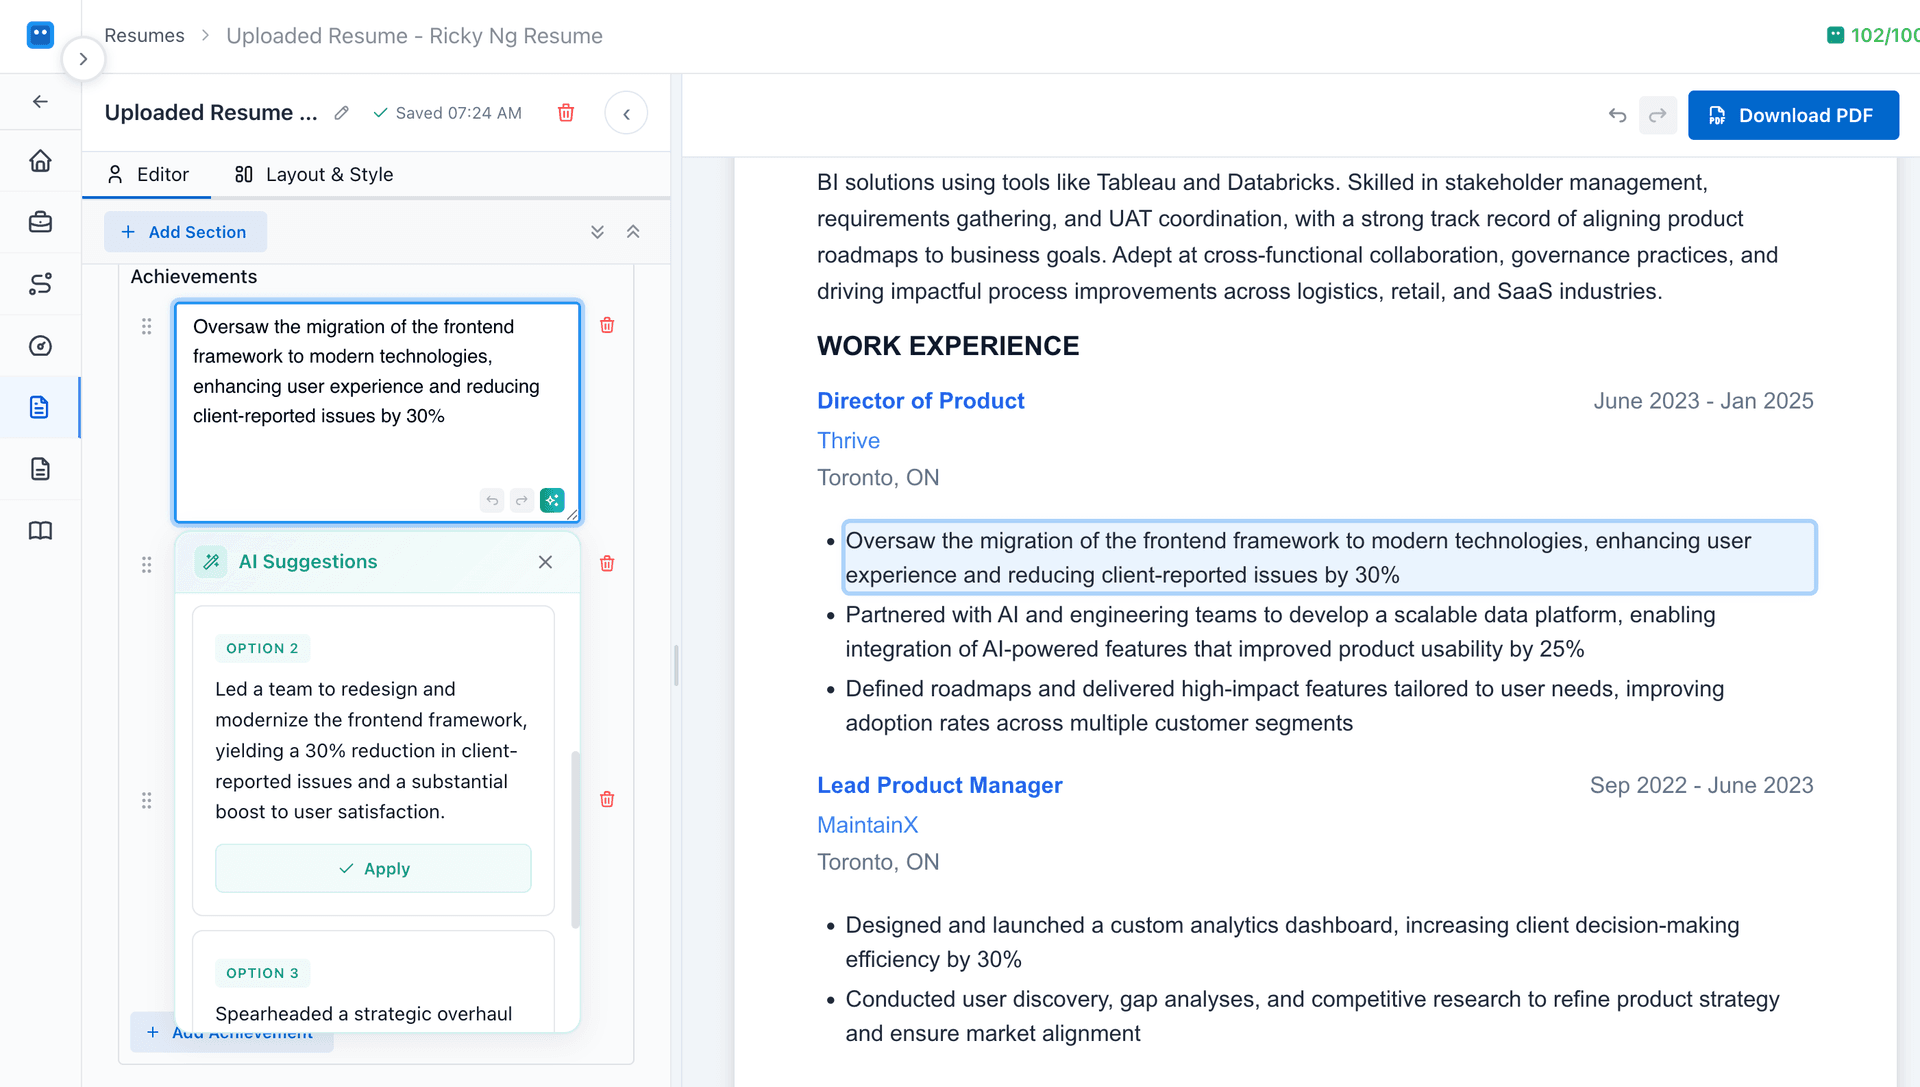Click the Download PDF button
1920x1087 pixels.
1793,115
